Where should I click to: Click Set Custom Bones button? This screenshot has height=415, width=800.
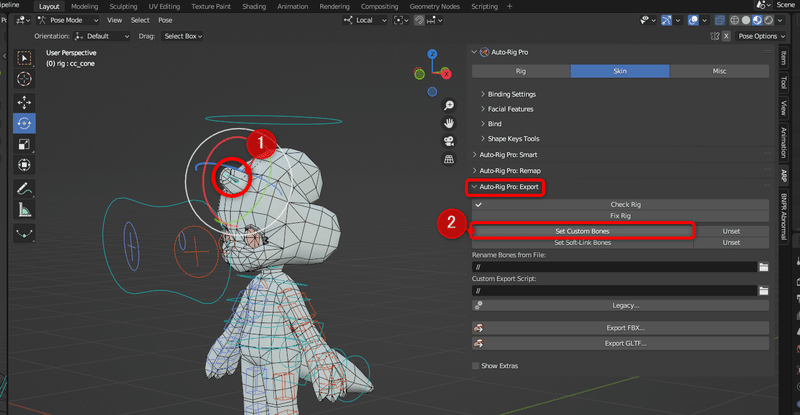(x=582, y=231)
